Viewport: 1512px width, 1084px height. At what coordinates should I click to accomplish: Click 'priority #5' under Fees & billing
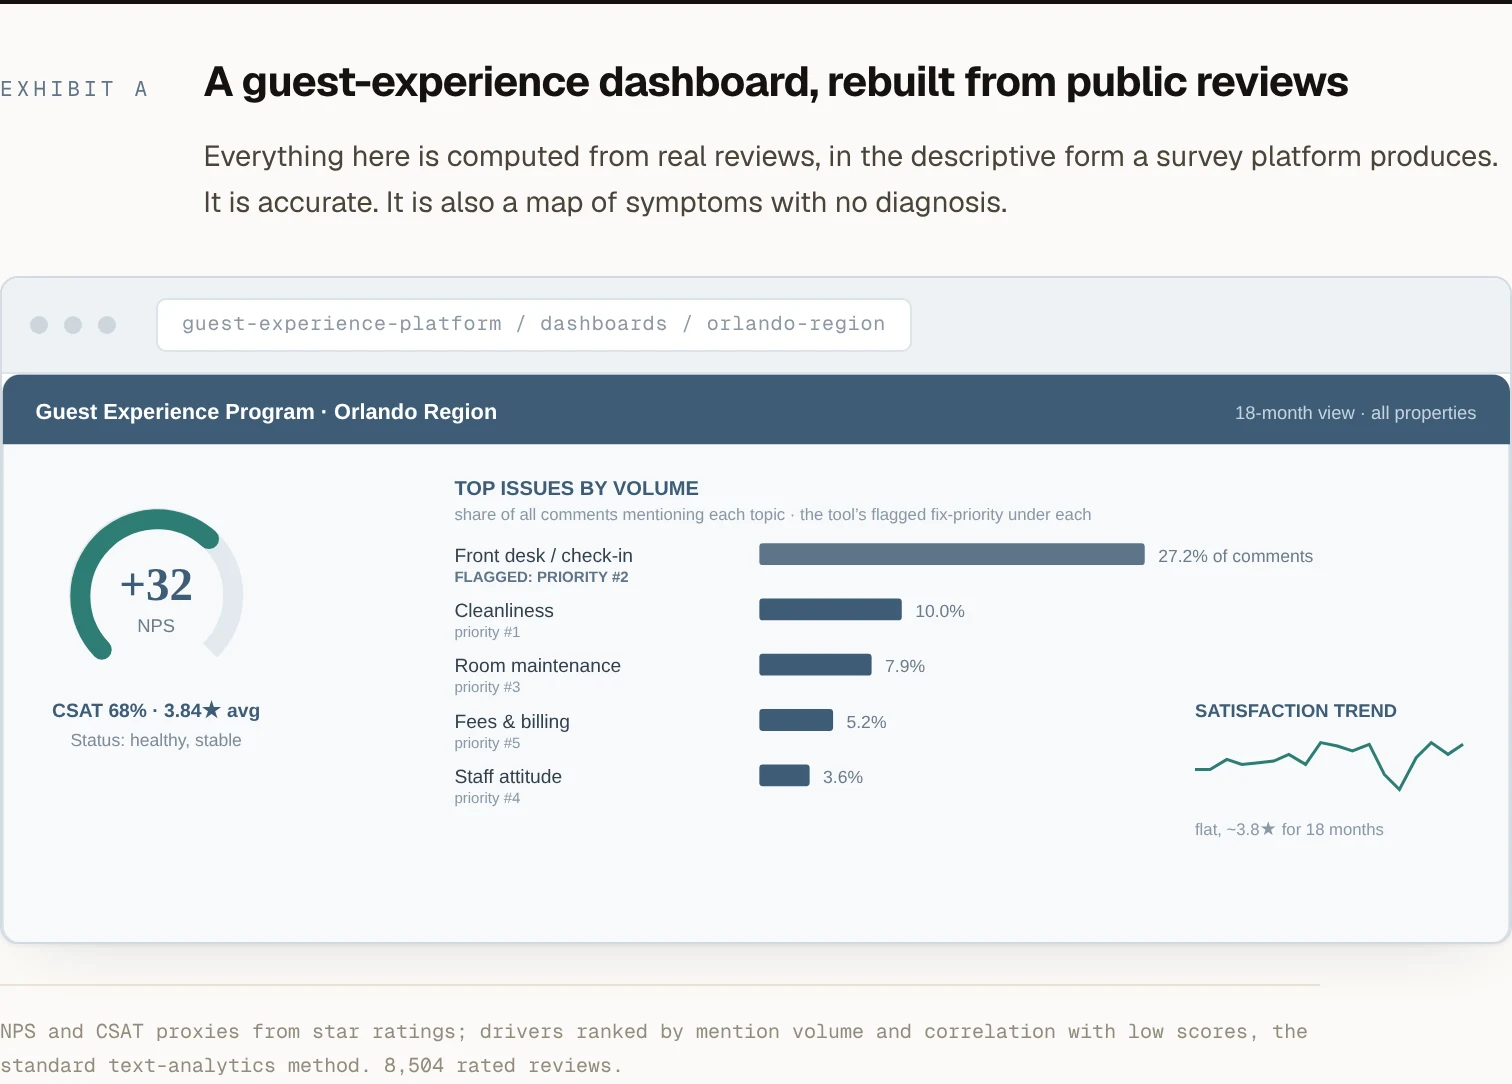click(x=487, y=743)
